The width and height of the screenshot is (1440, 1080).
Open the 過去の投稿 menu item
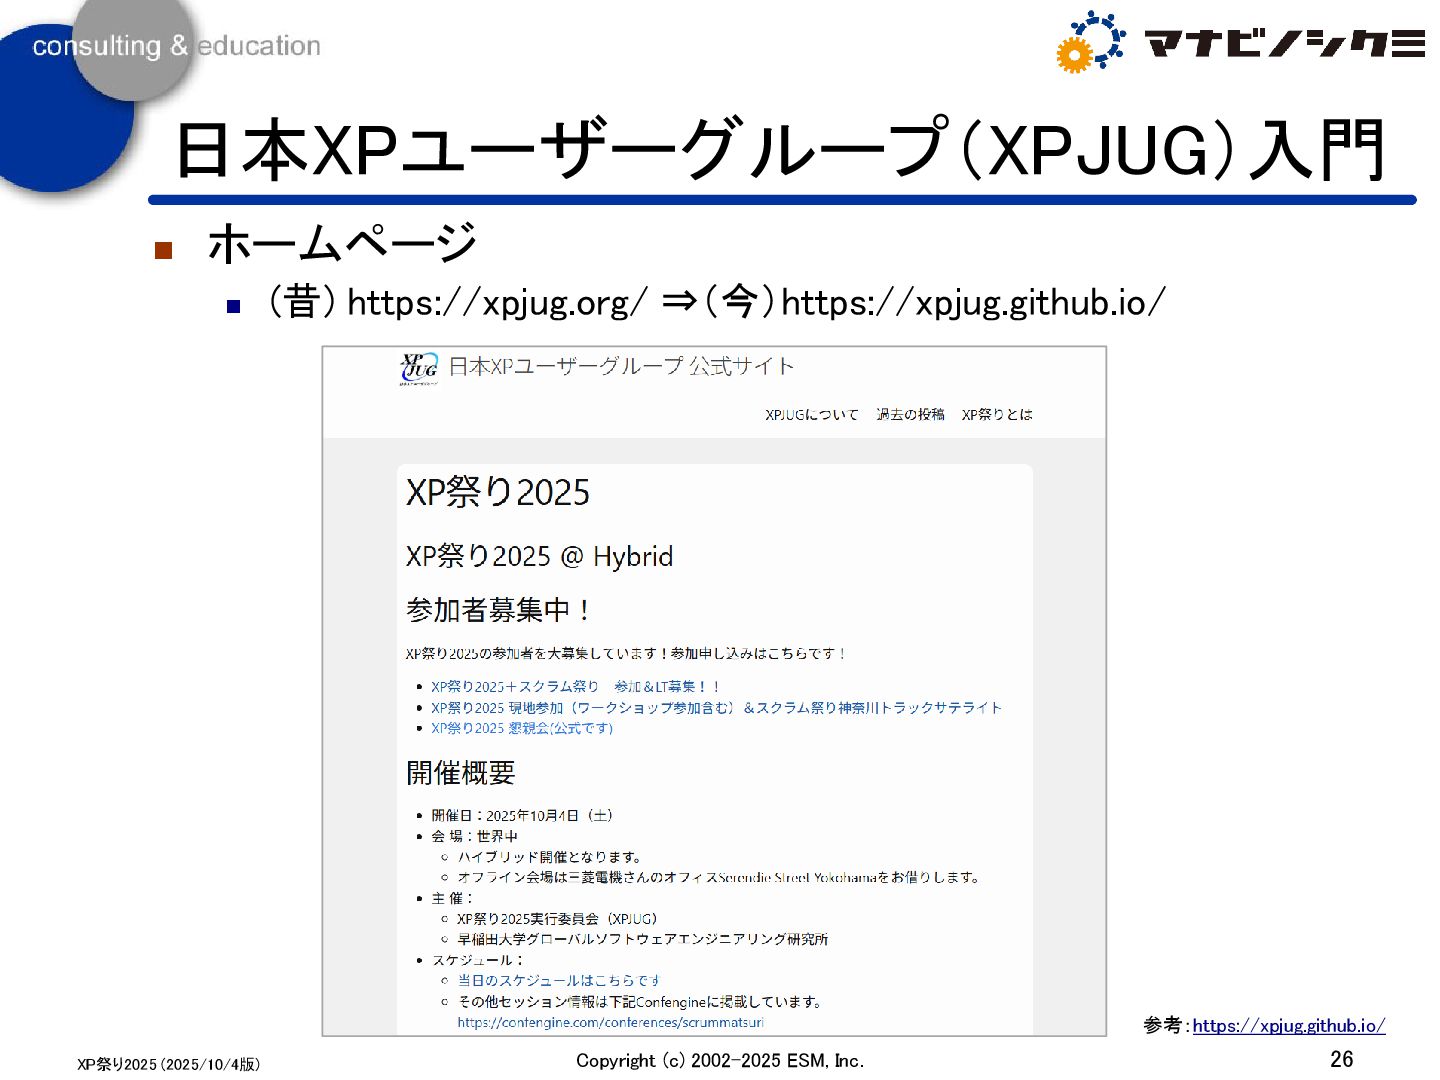[910, 414]
